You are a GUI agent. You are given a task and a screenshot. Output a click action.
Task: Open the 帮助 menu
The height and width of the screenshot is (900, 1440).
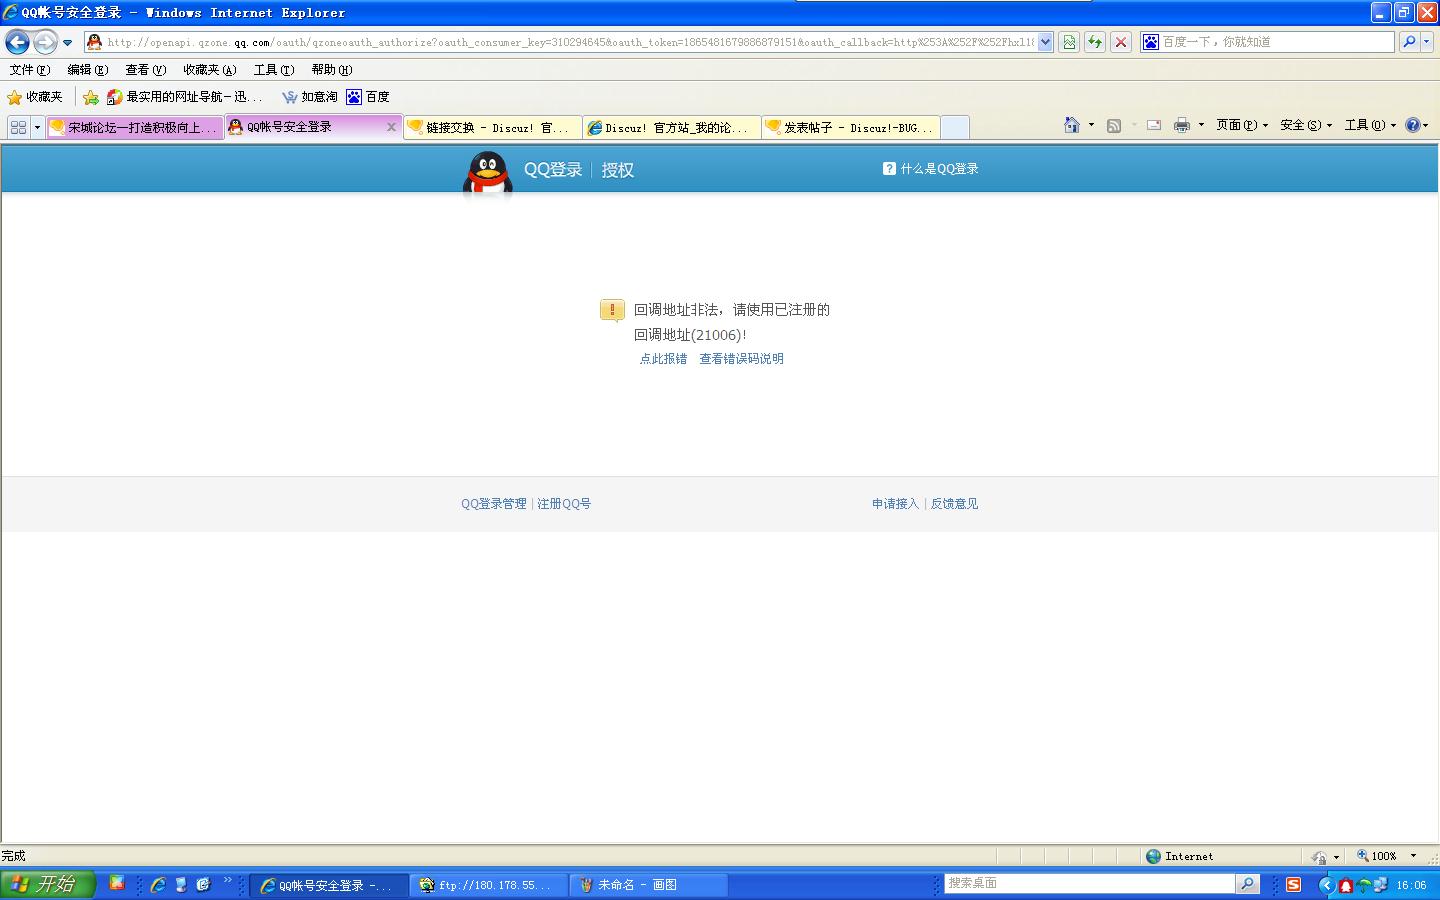331,70
